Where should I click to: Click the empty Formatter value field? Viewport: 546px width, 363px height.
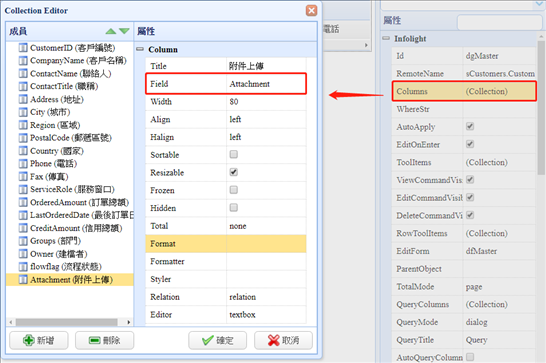[x=266, y=261]
